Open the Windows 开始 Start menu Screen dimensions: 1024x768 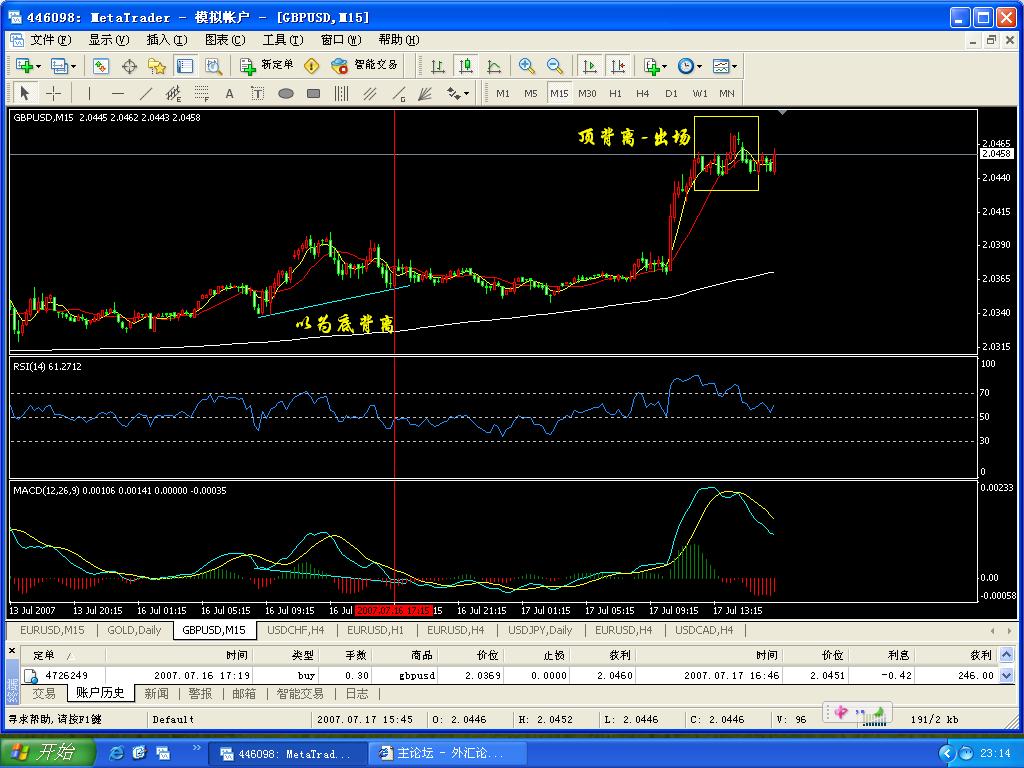pos(48,753)
